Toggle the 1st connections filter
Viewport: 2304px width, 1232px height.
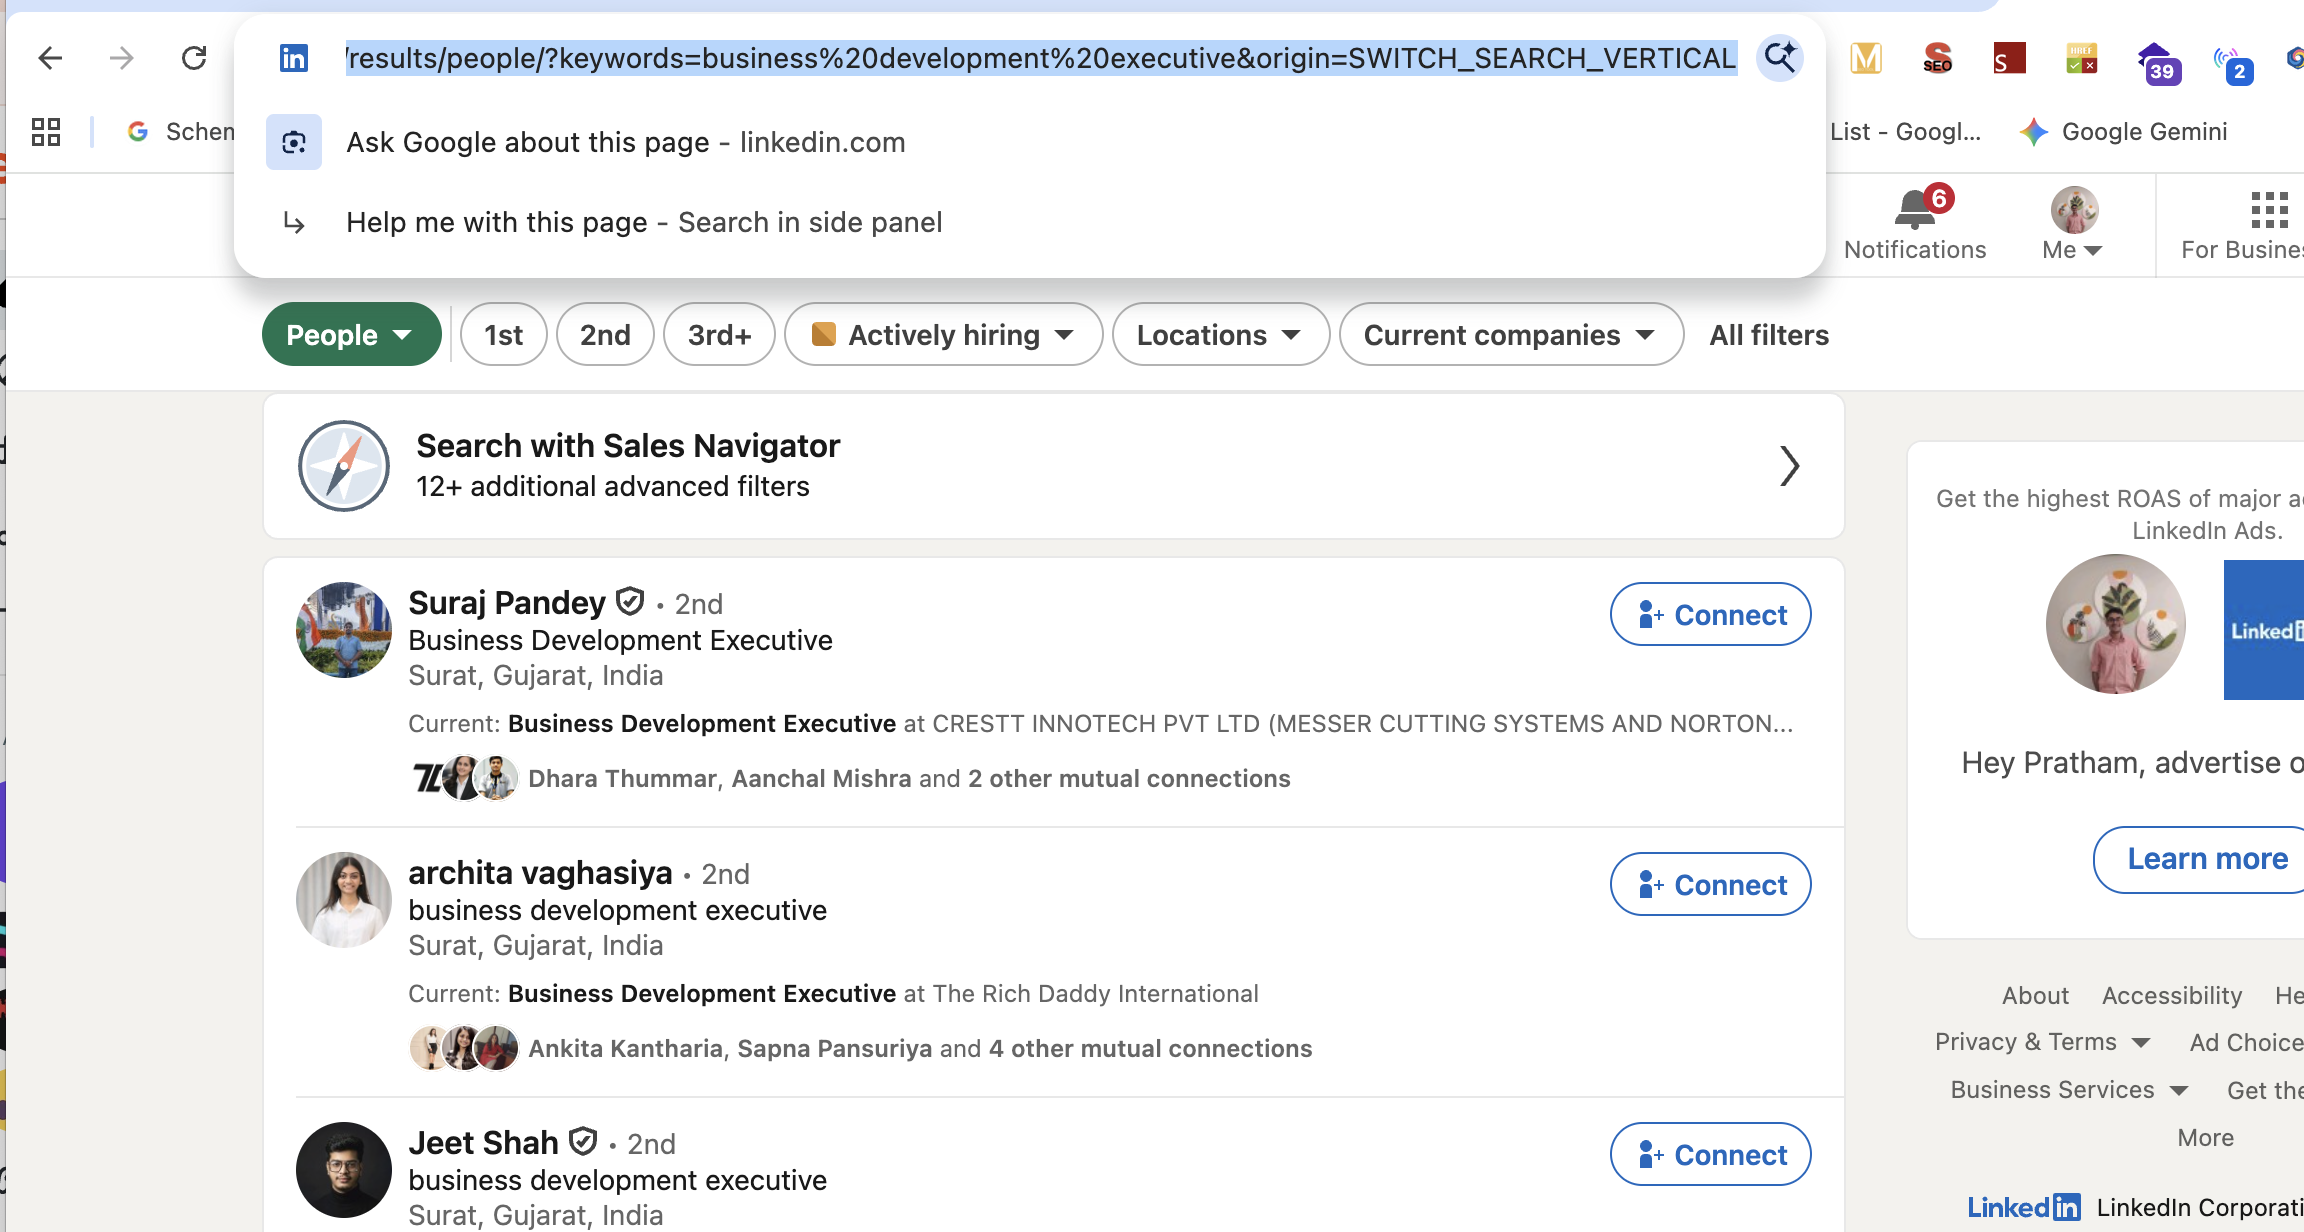point(503,335)
